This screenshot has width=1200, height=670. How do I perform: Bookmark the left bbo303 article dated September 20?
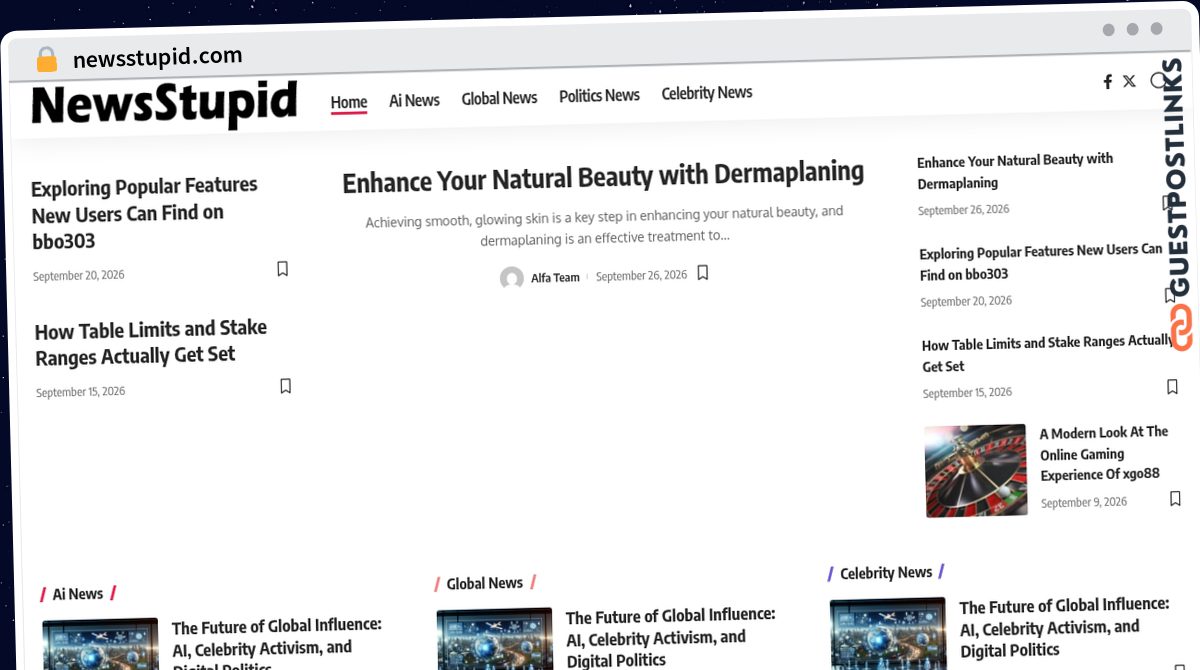[x=282, y=269]
